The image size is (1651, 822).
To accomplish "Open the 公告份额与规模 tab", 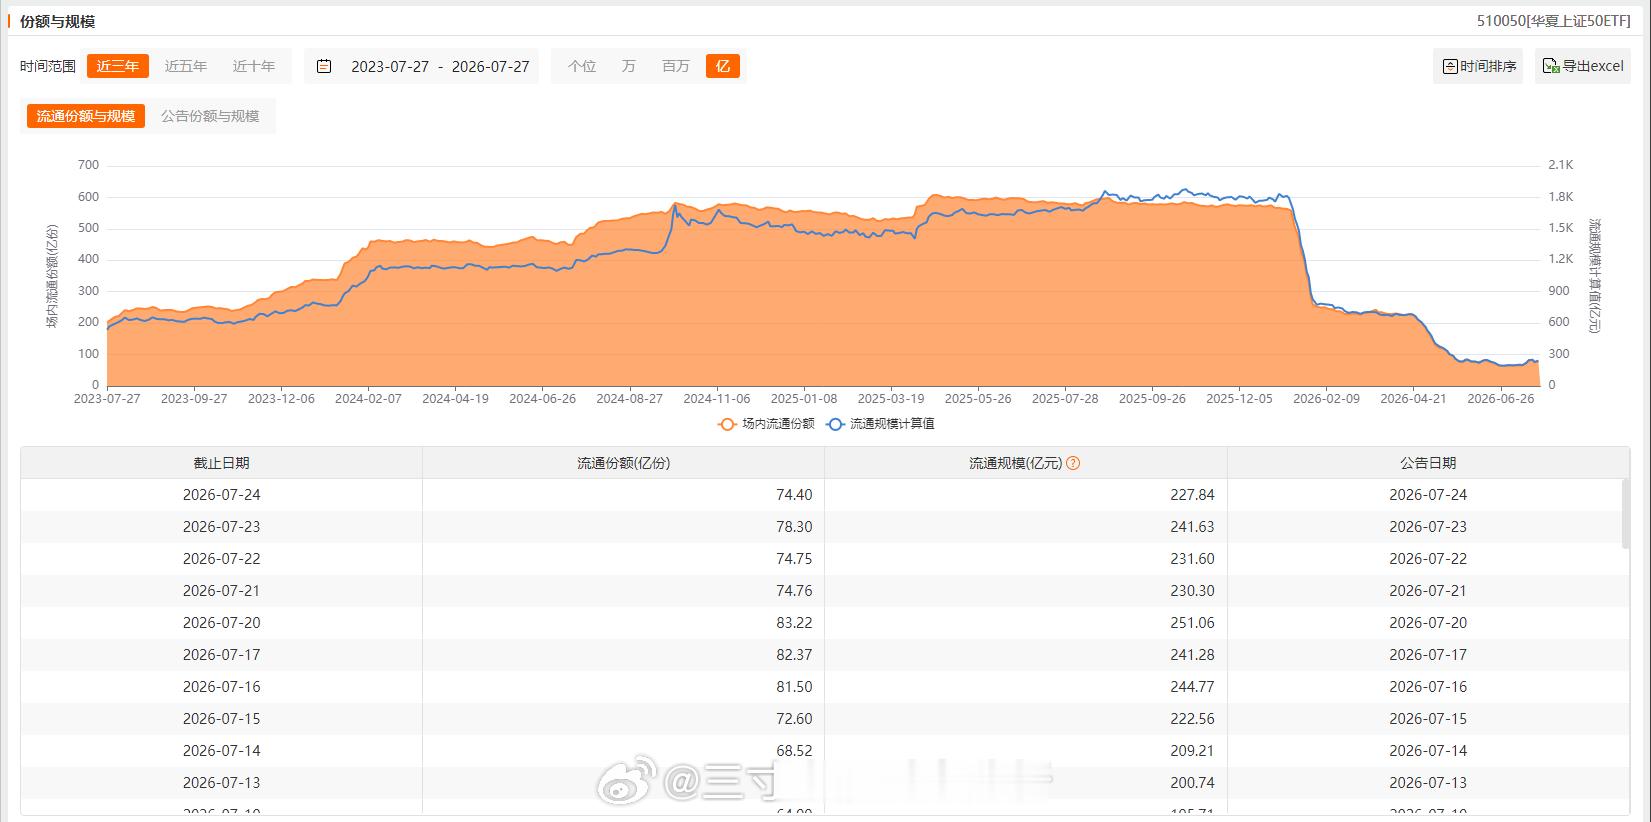I will click(210, 116).
